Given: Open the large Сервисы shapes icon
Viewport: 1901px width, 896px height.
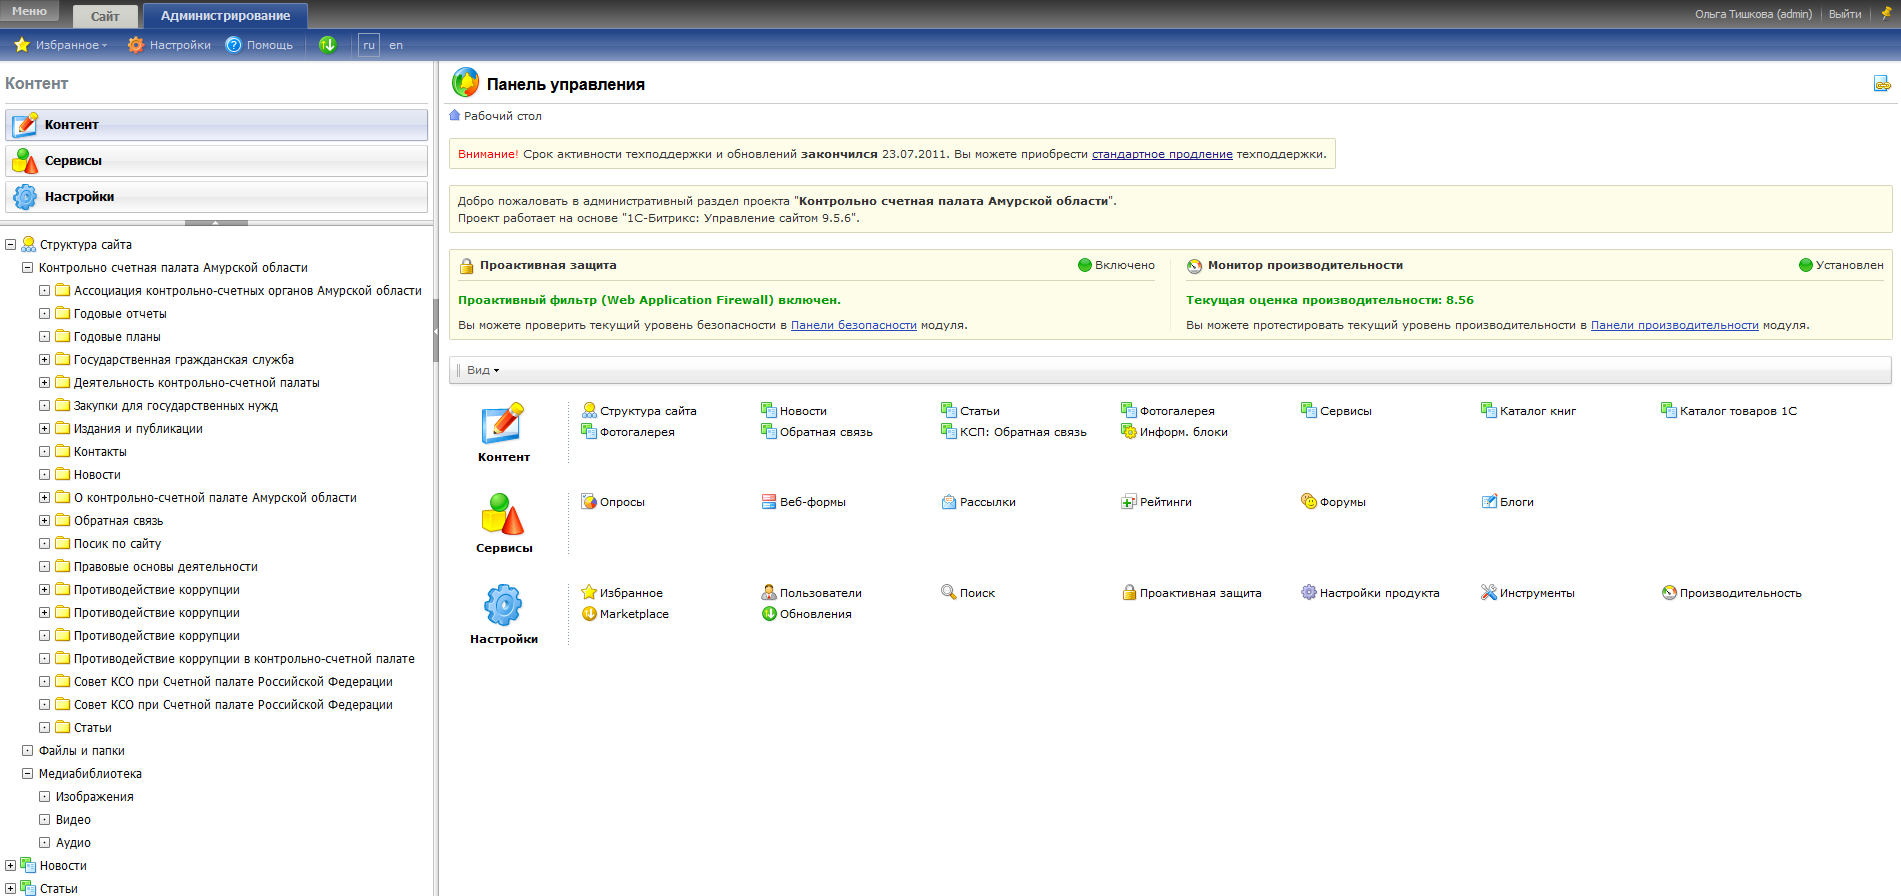Looking at the screenshot, I should (x=503, y=515).
